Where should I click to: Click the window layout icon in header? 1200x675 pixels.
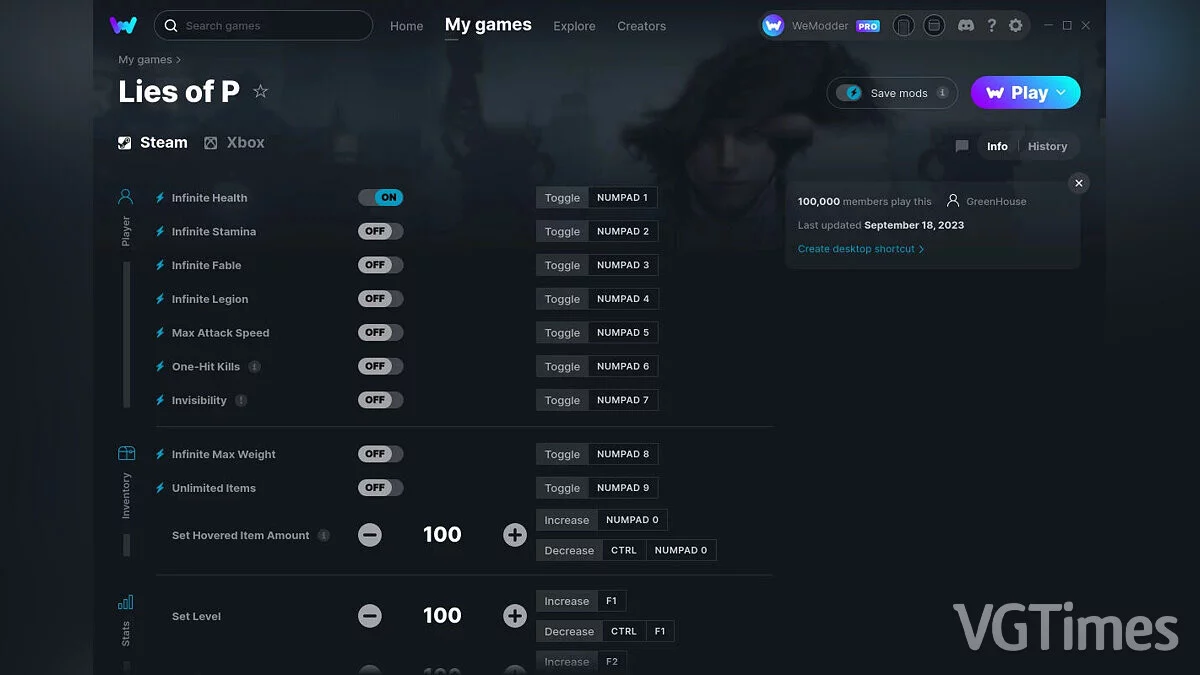[x=934, y=25]
